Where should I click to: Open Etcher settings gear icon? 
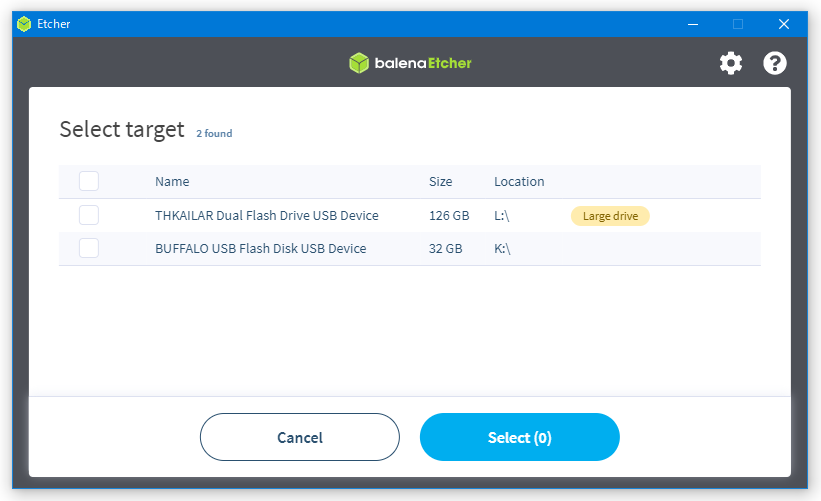click(730, 63)
